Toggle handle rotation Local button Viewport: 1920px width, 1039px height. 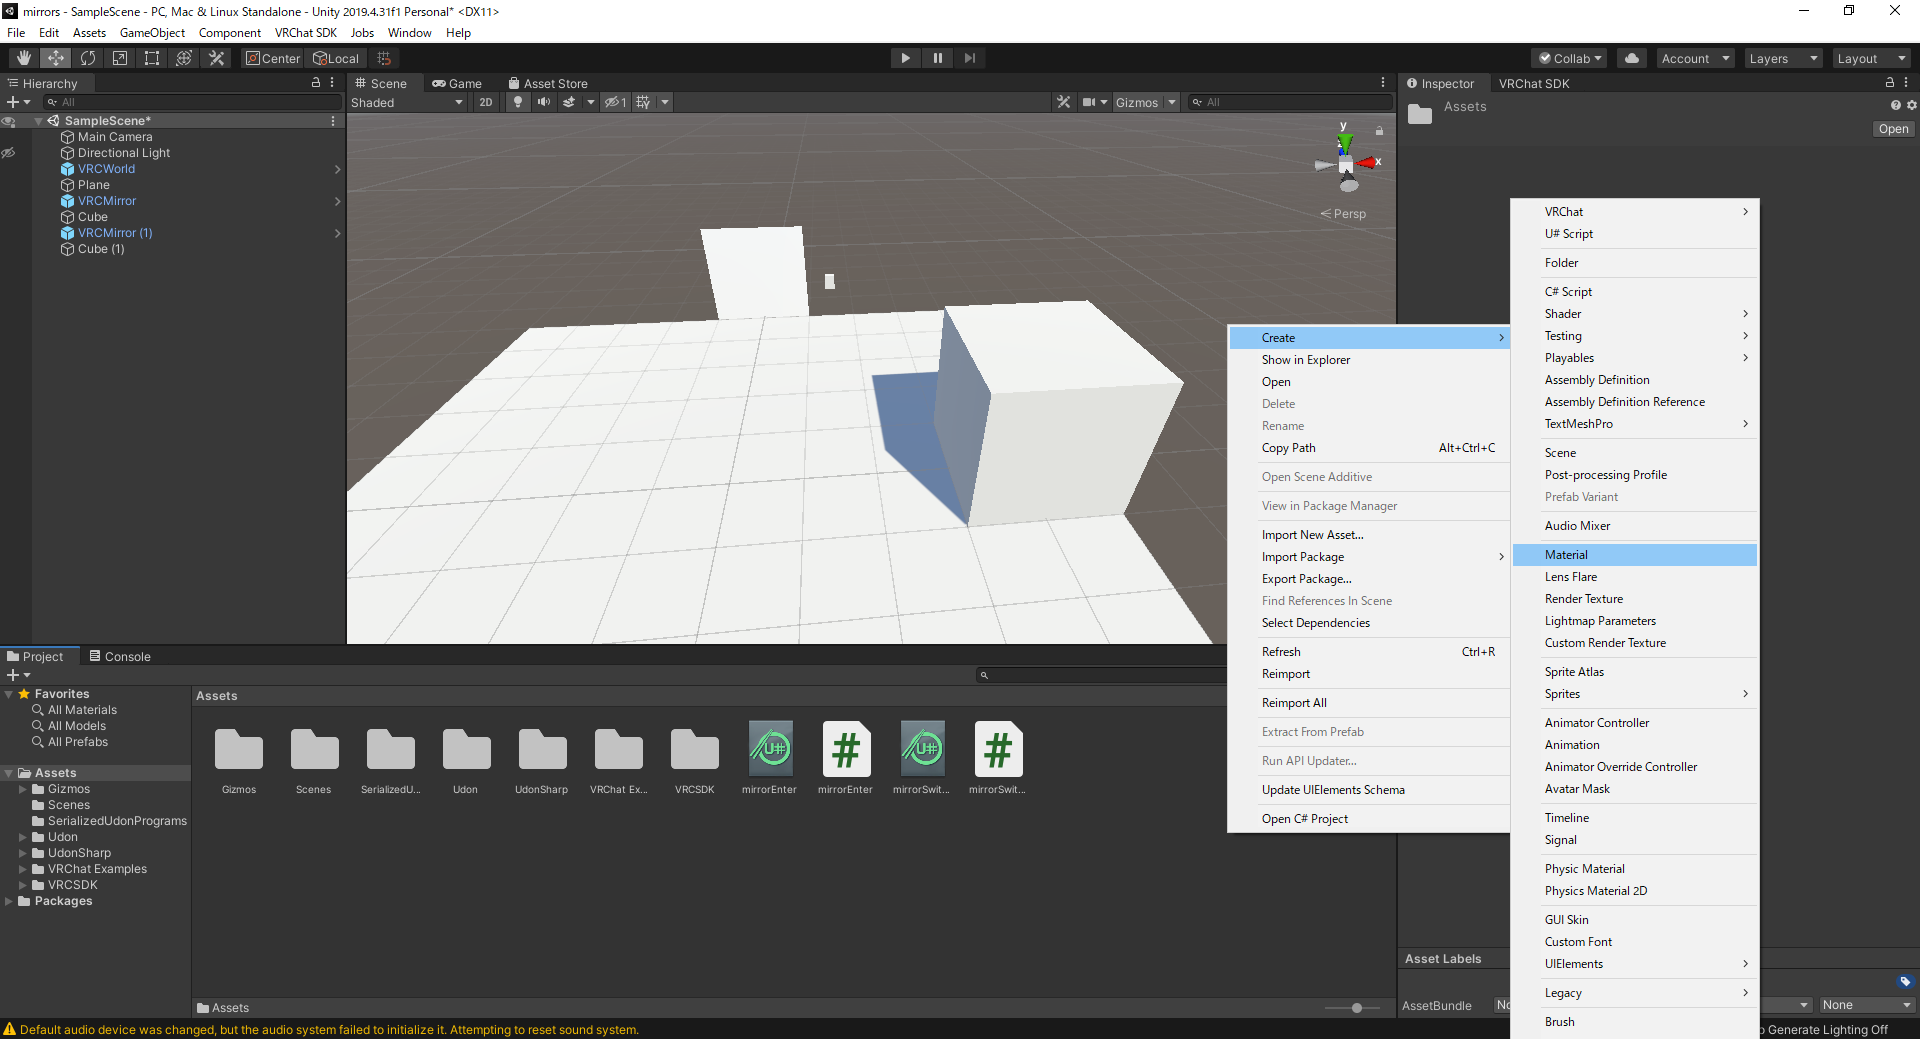(336, 58)
